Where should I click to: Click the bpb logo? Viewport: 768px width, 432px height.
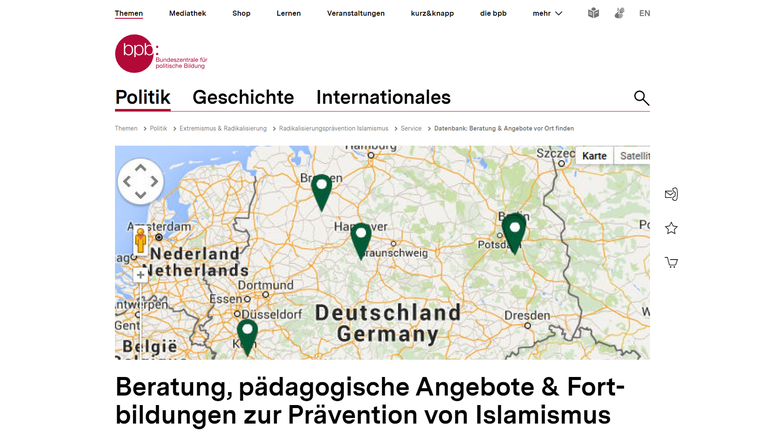(161, 53)
